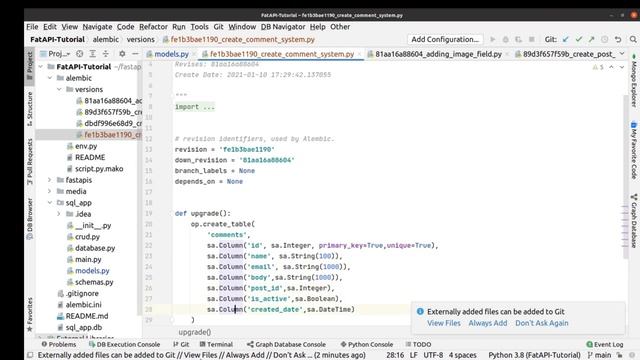Collapse the sql_app folder
The image size is (640, 360).
[x=50, y=203]
